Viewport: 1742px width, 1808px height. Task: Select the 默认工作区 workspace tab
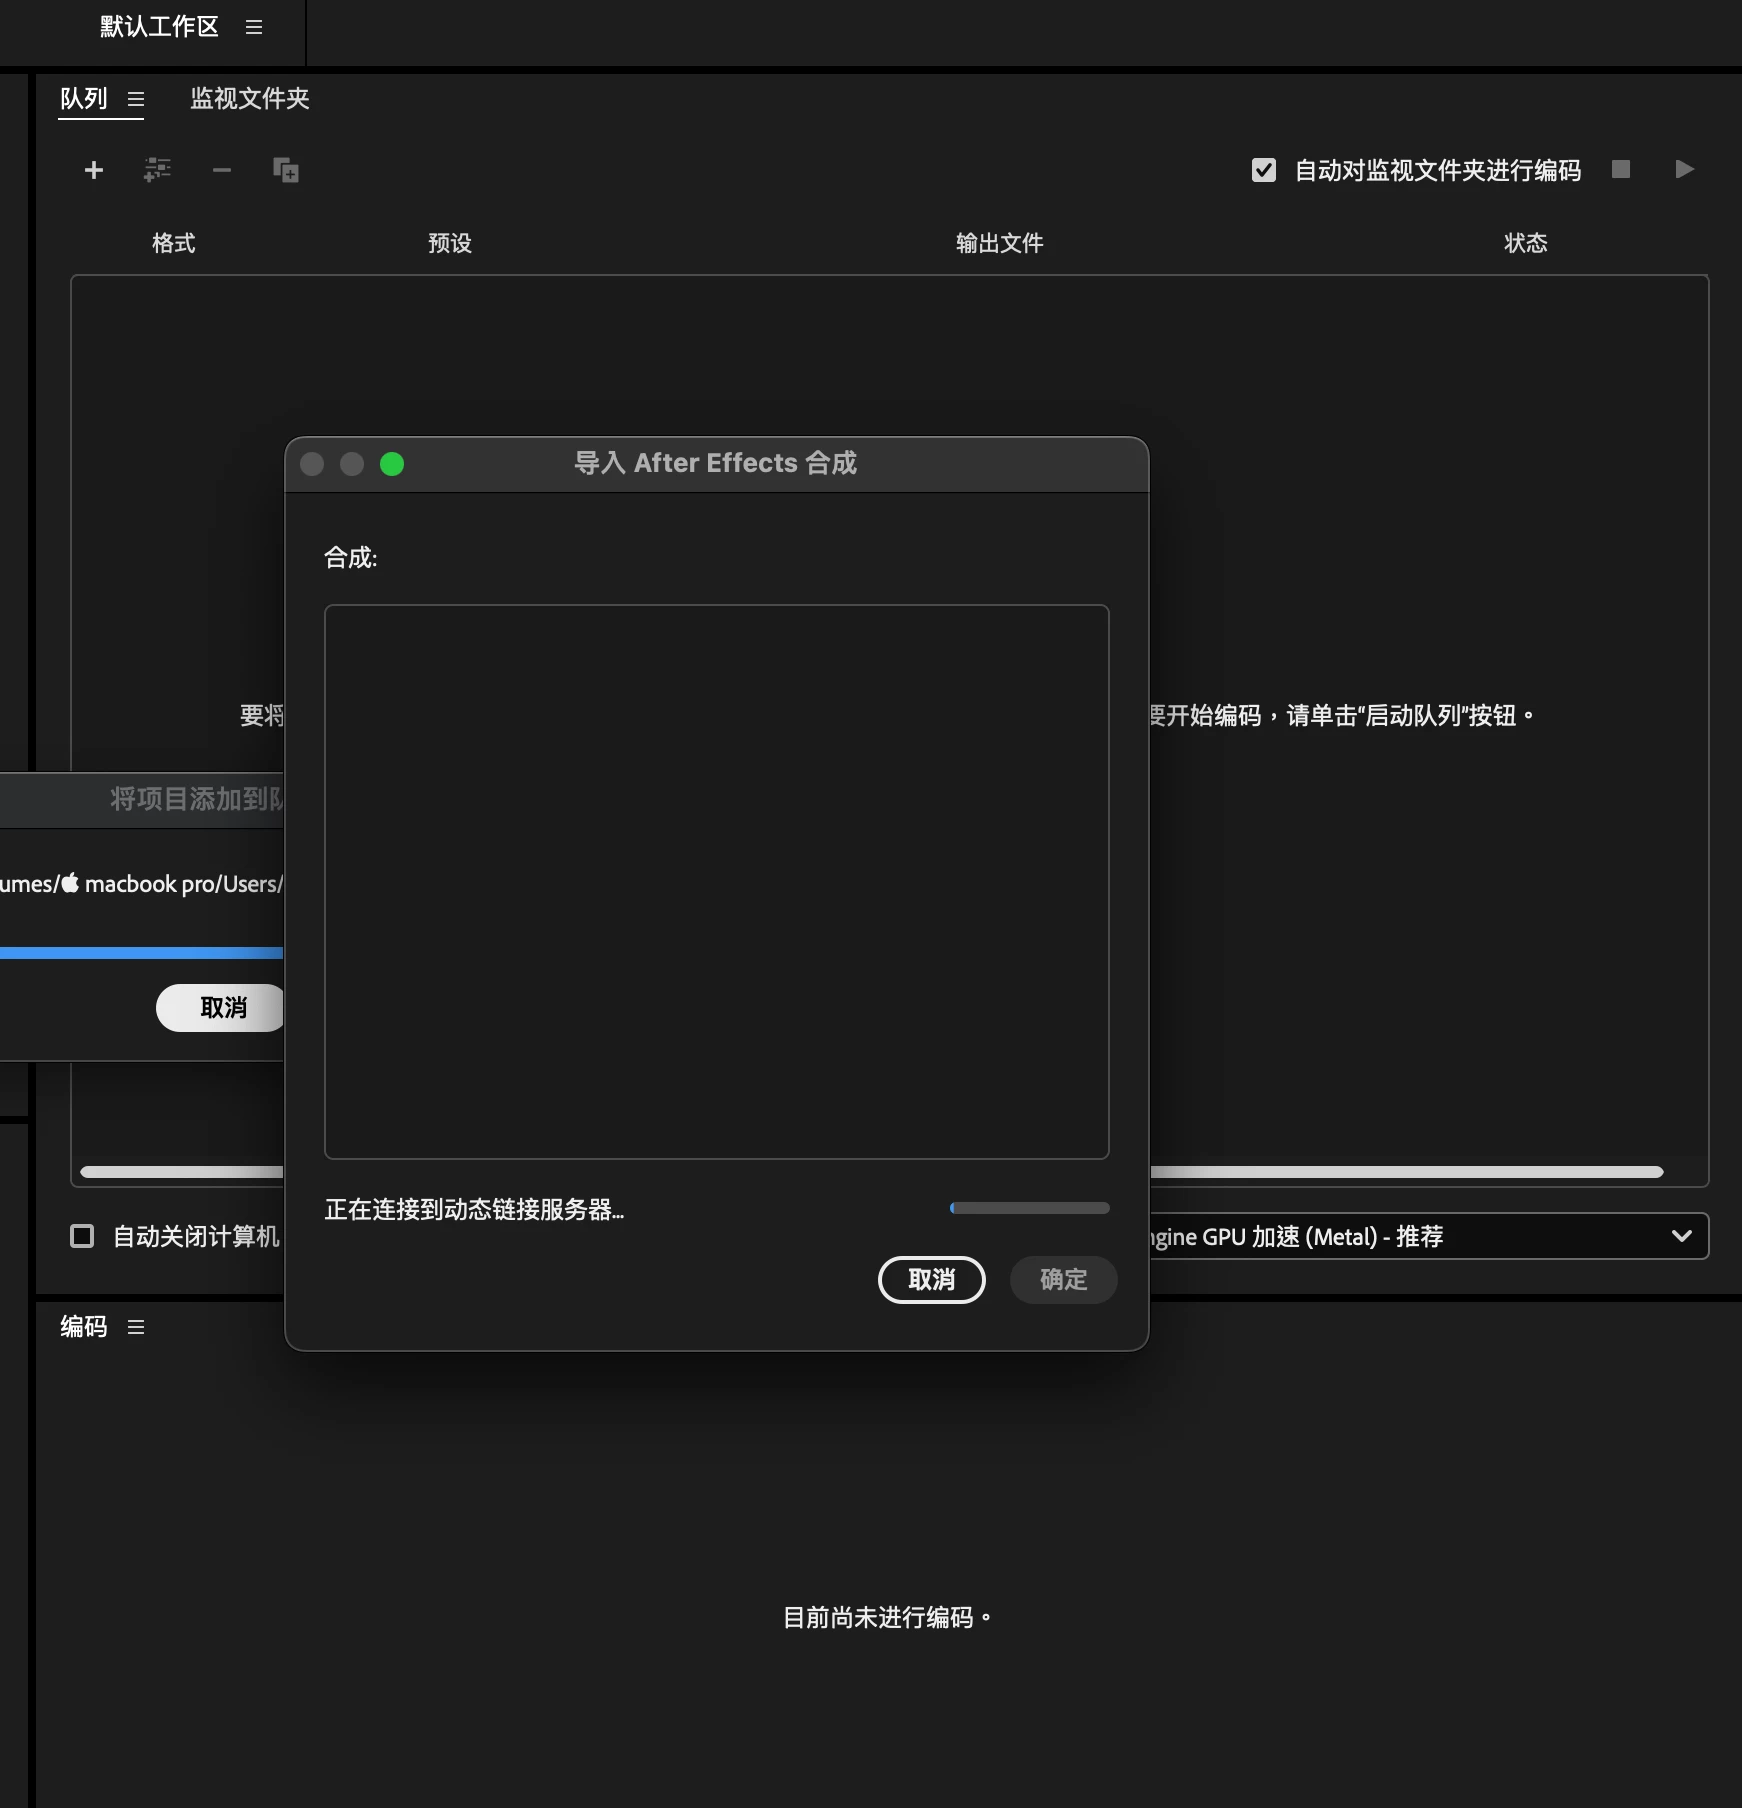click(159, 27)
